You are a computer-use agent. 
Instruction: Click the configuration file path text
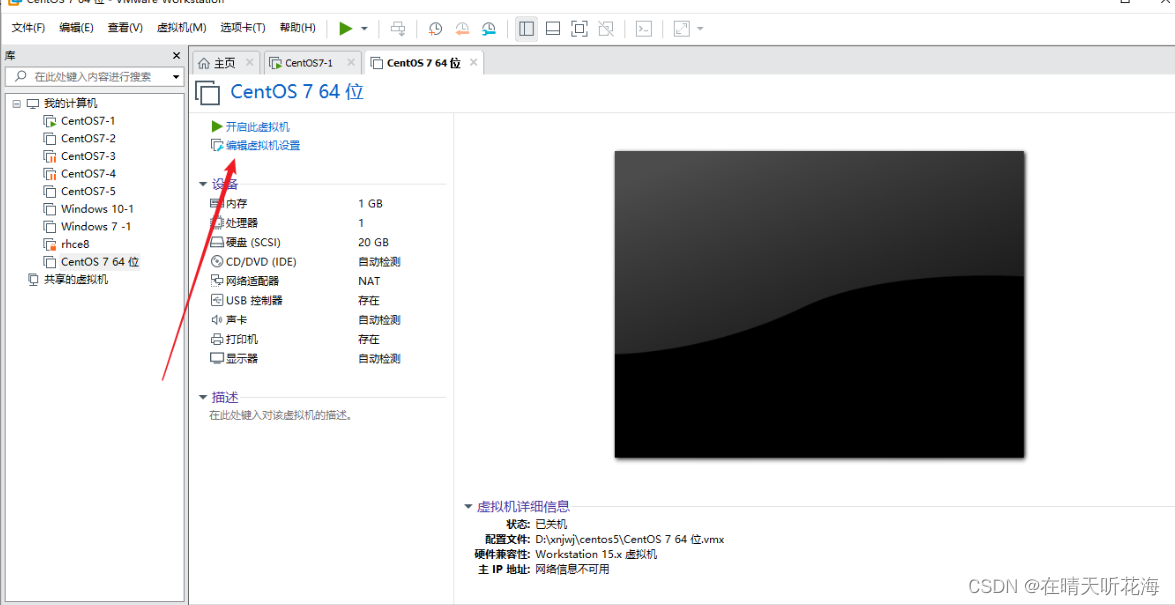click(629, 539)
